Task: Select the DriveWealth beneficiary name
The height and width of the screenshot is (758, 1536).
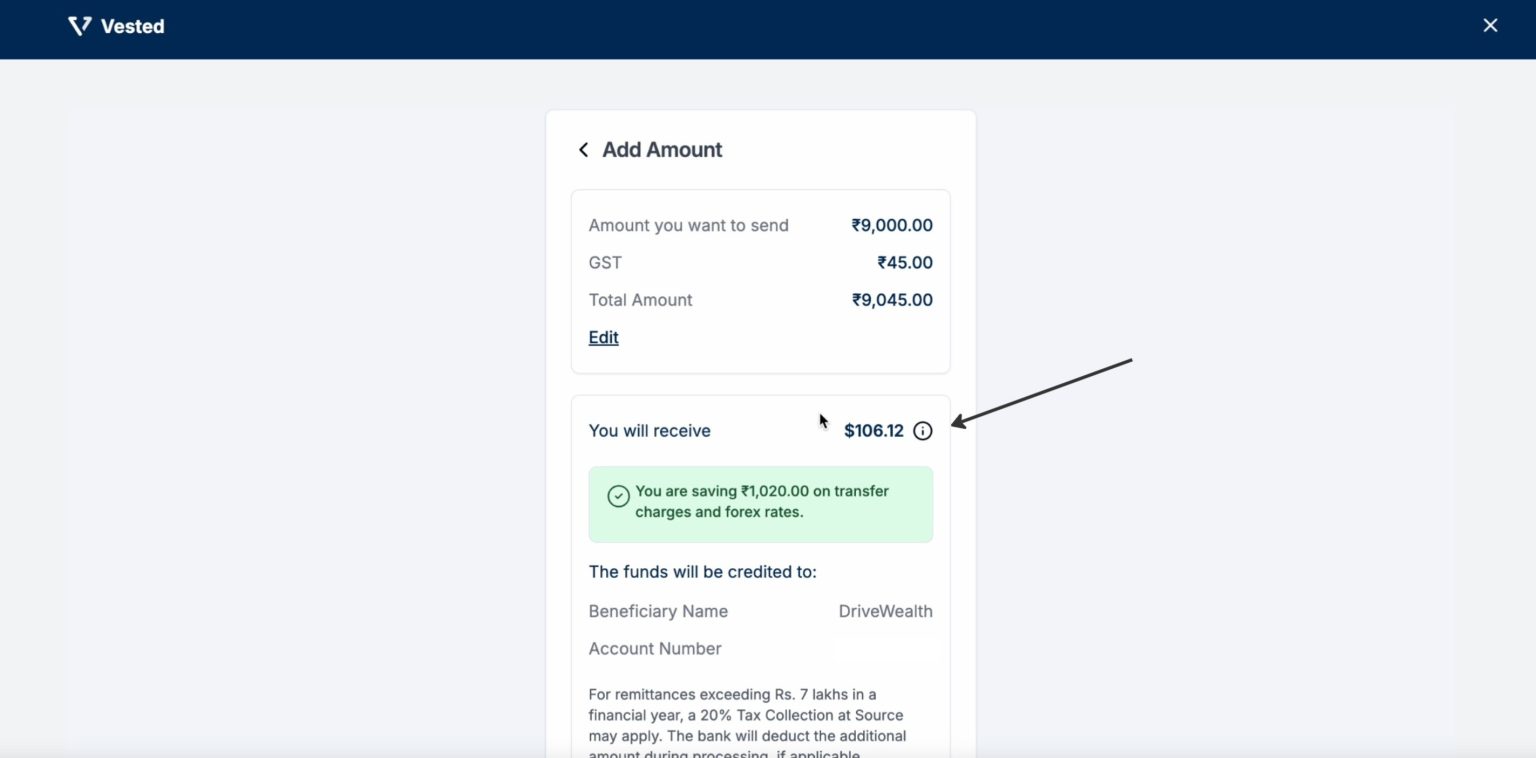Action: click(x=885, y=611)
